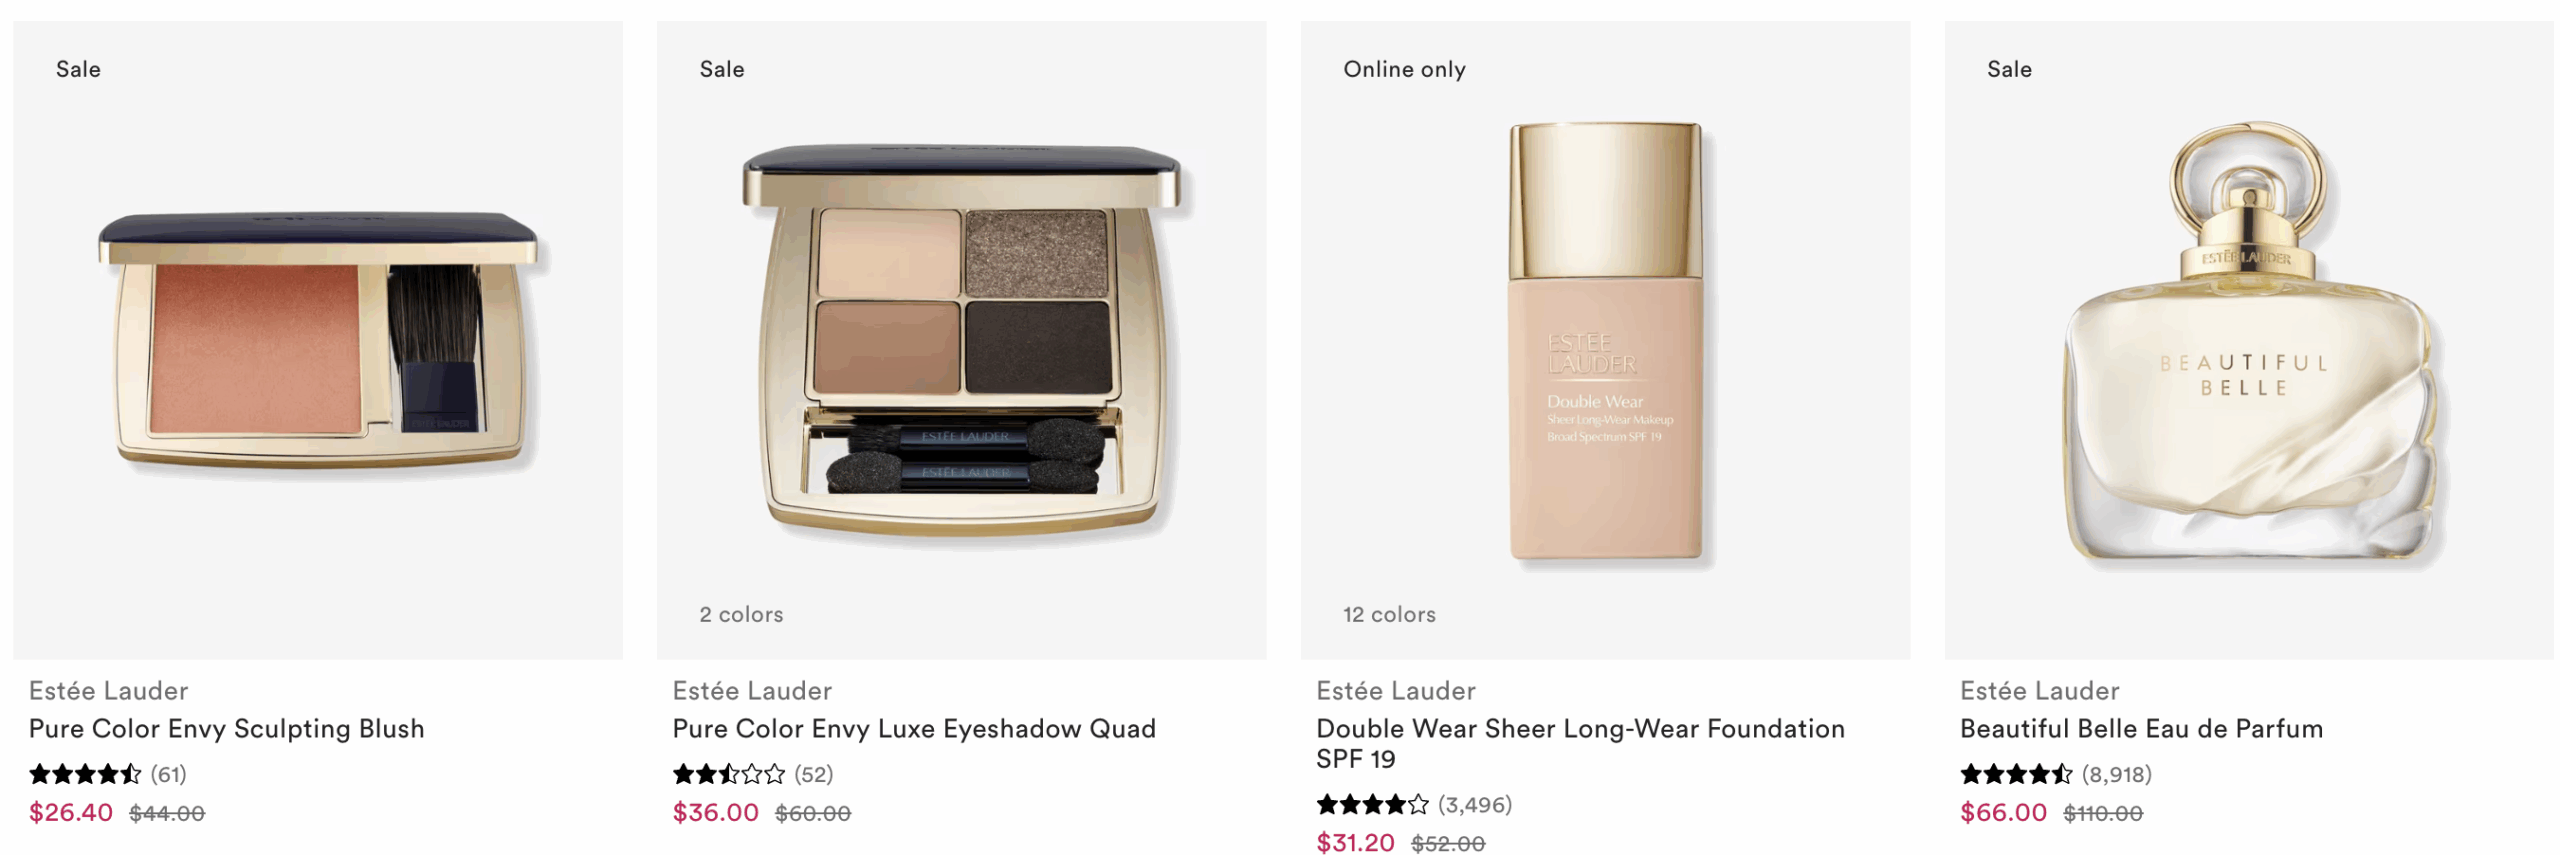Click the star rating for Eyeshadow Quad
Viewport: 2560px width, 855px height.
click(x=729, y=774)
